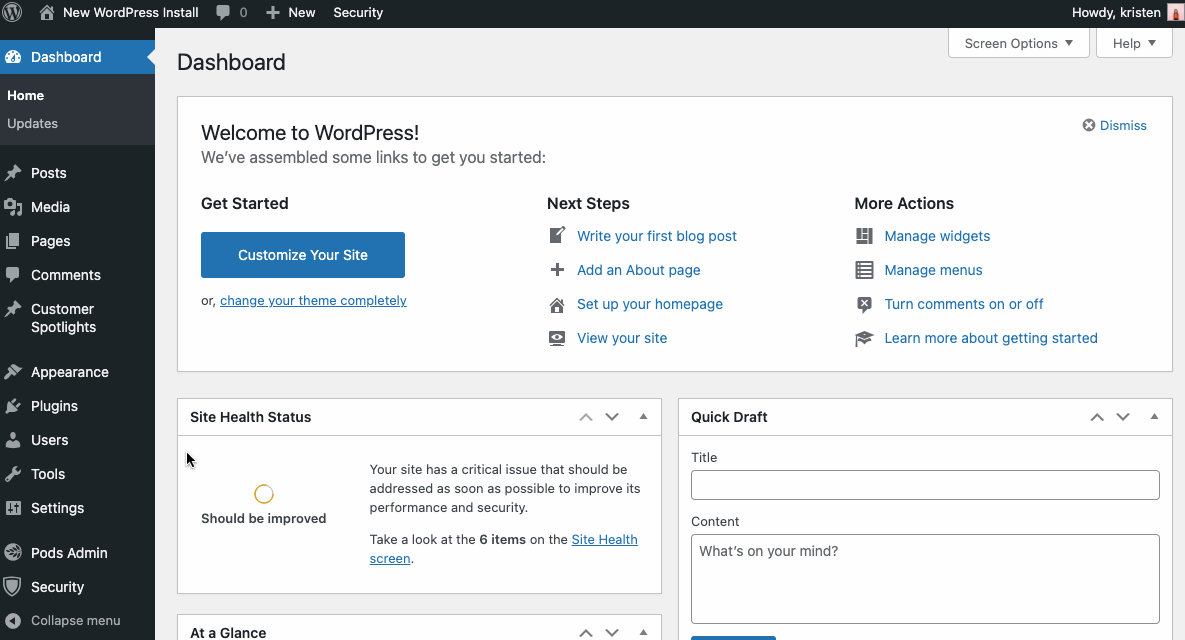Open Security in the top admin bar
The image size is (1185, 640).
[358, 13]
